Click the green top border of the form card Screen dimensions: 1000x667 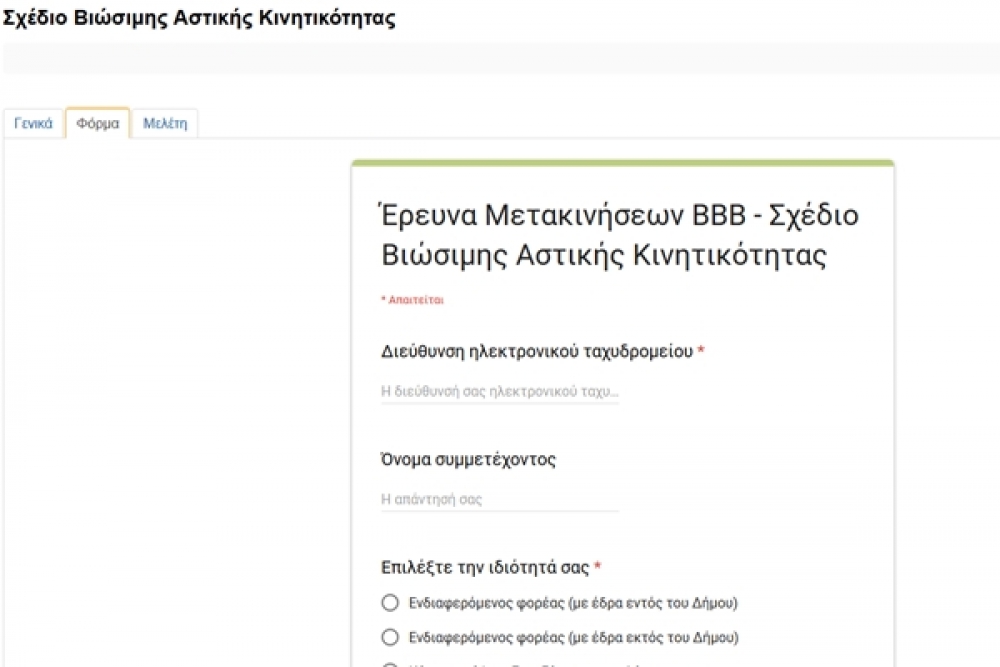click(622, 163)
